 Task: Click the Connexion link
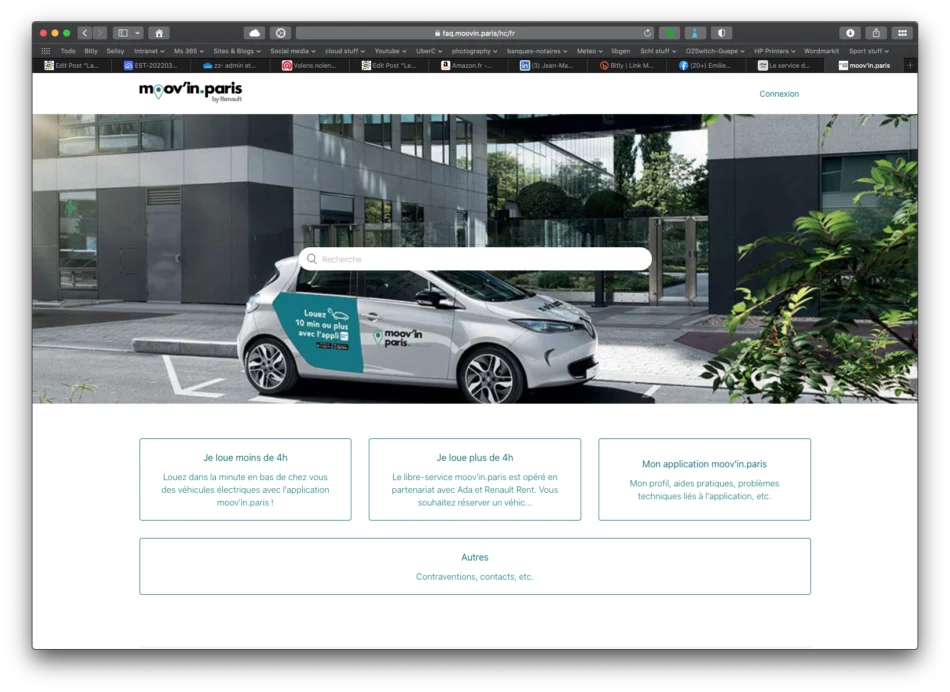779,93
